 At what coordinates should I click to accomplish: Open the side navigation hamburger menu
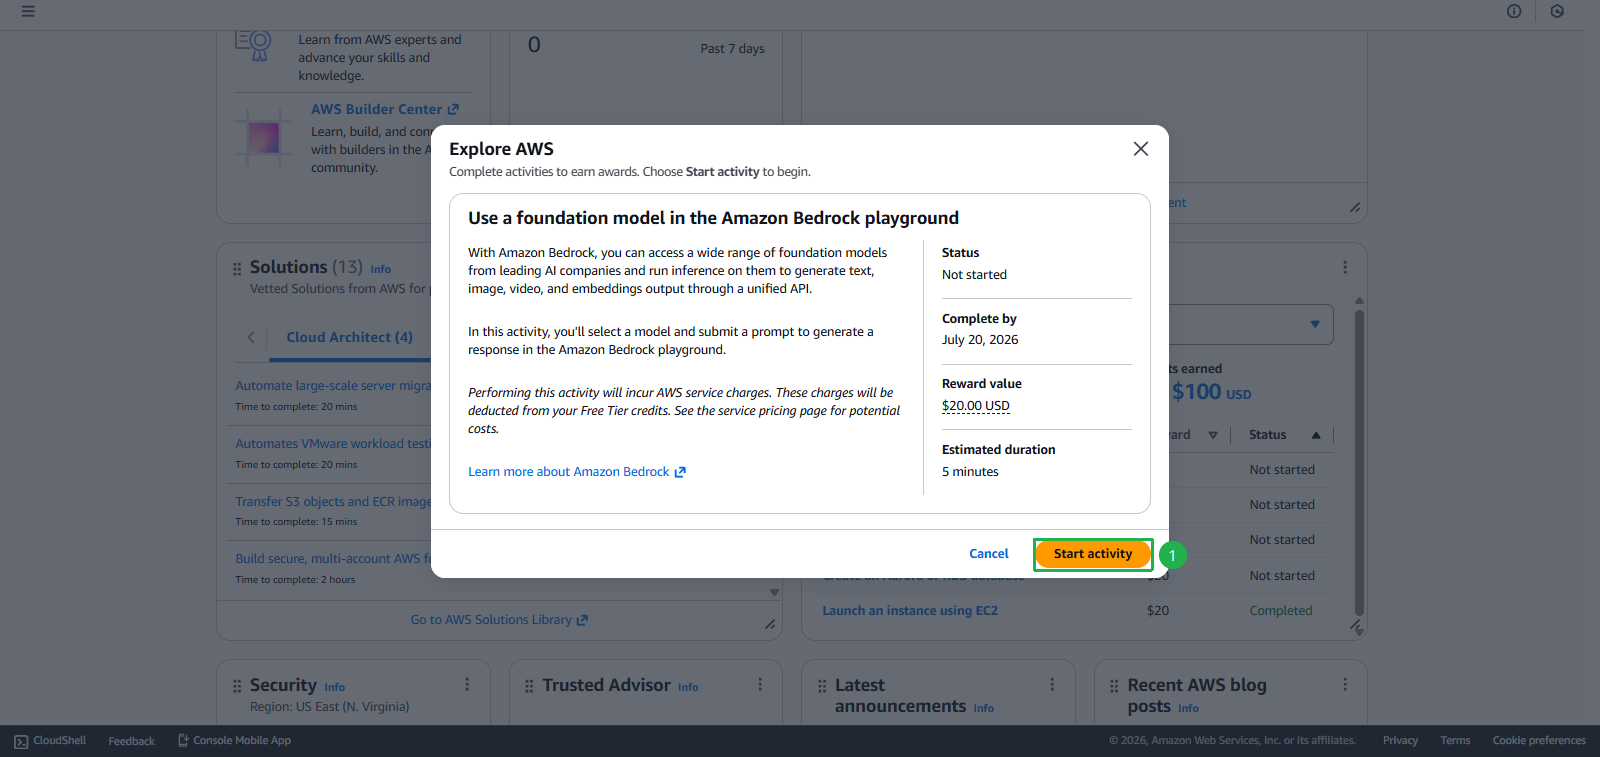click(x=28, y=12)
